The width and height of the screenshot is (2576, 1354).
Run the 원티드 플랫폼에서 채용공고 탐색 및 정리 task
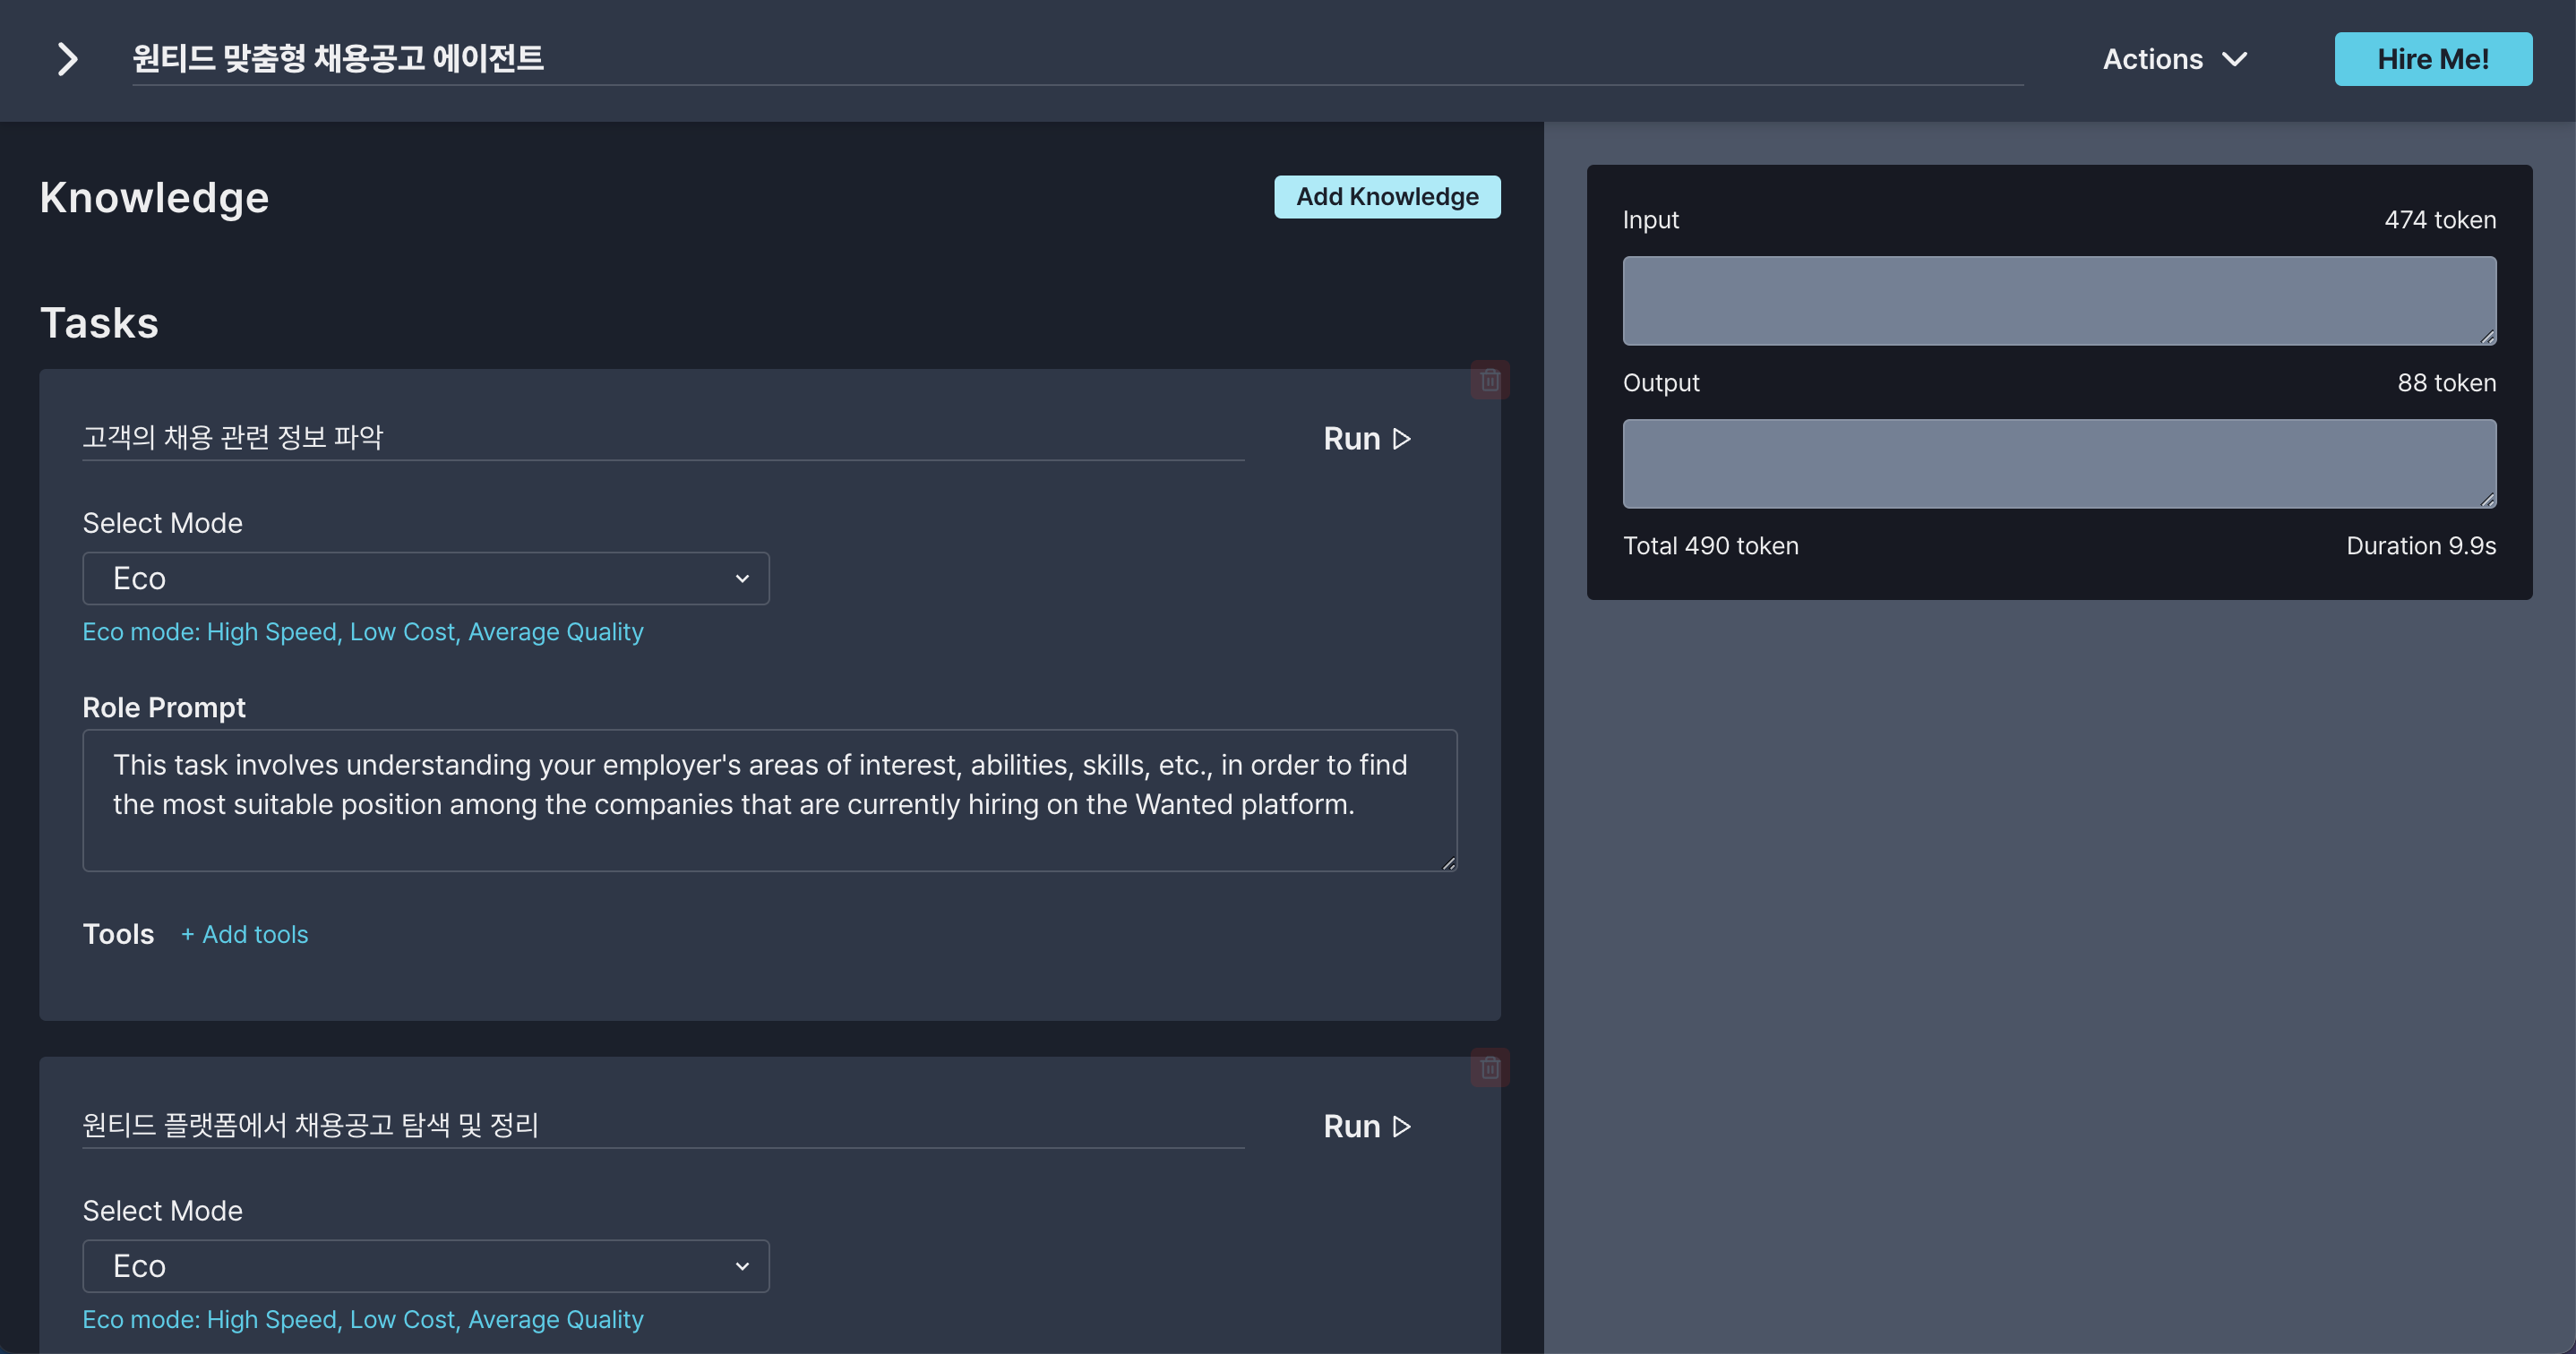coord(1366,1127)
